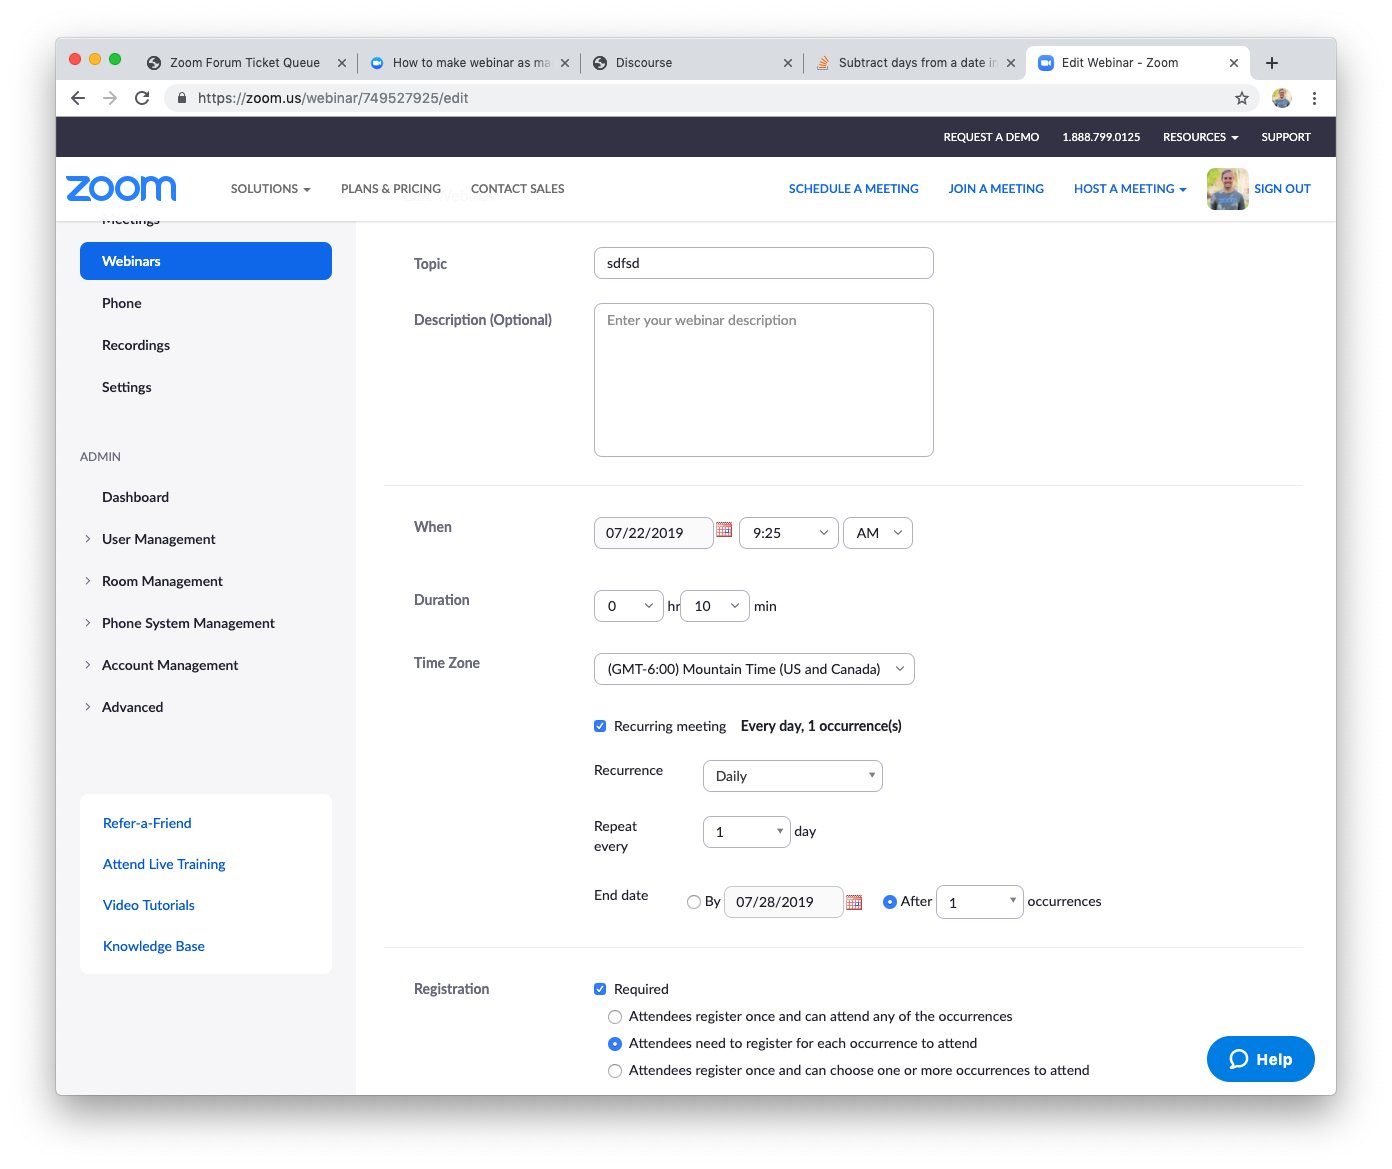Screen dimensions: 1392x1169
Task: Go to Webinars in sidebar
Action: coord(206,261)
